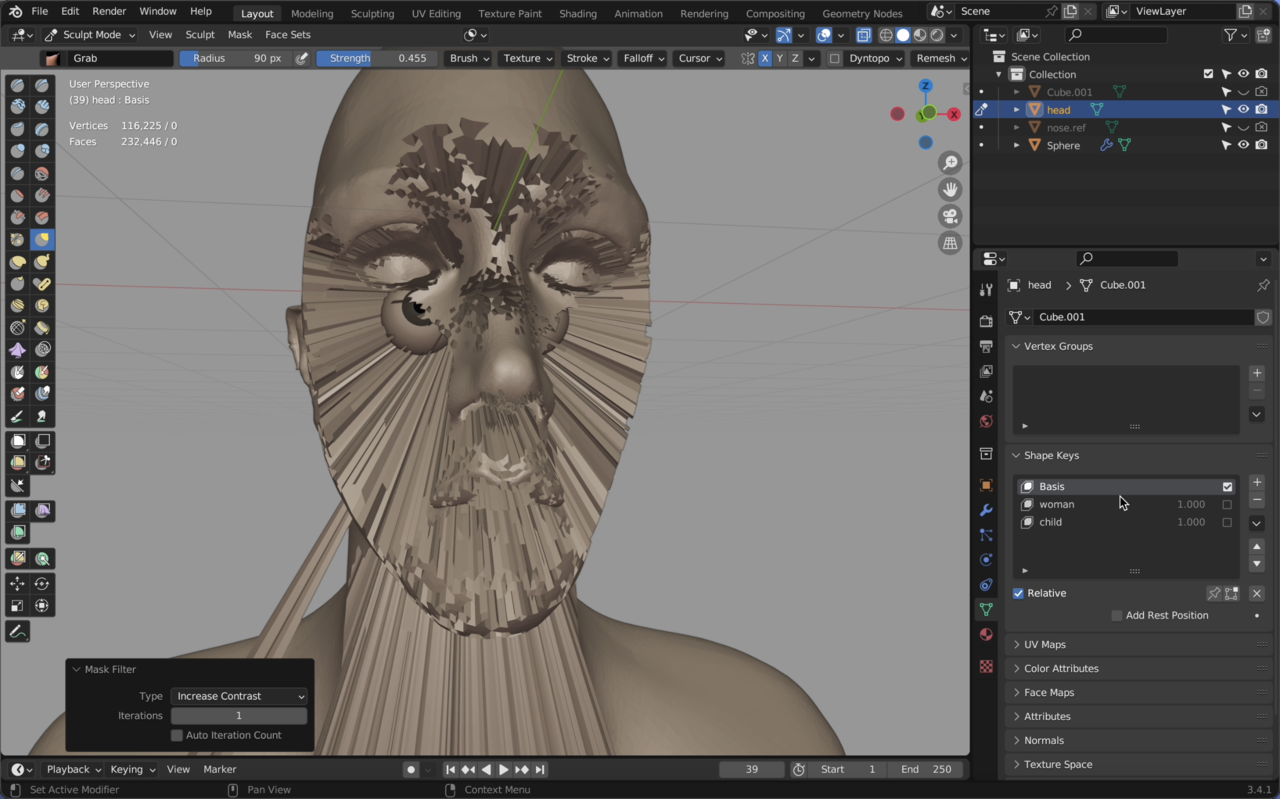Open the Face Sets menu

[x=287, y=34]
